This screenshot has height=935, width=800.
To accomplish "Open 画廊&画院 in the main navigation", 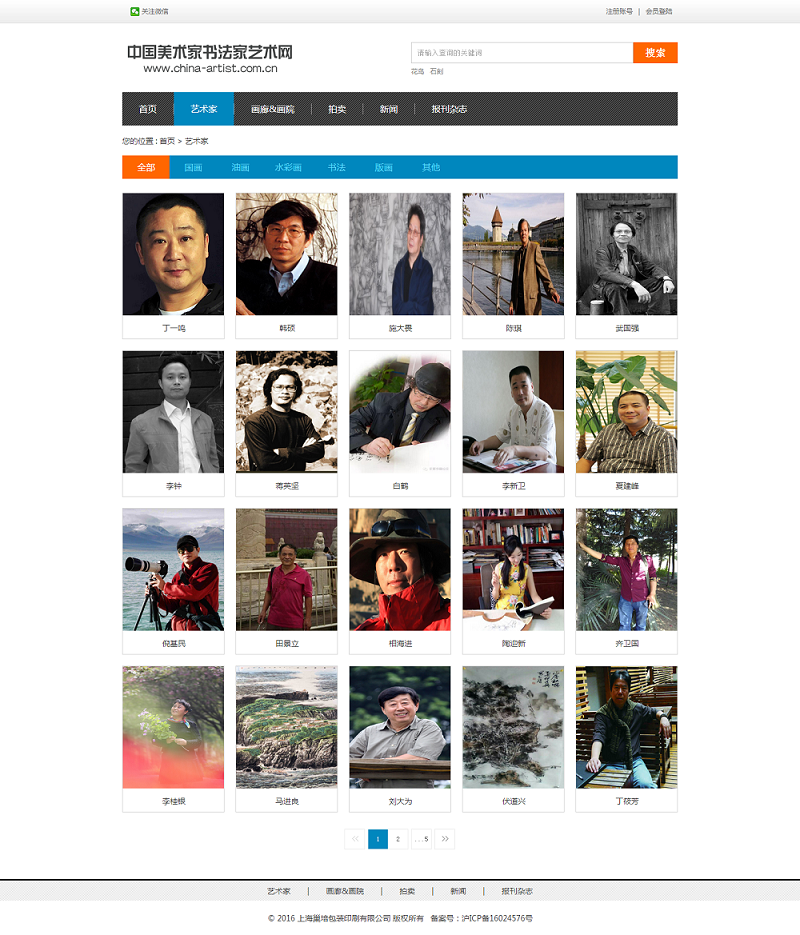I will [272, 109].
